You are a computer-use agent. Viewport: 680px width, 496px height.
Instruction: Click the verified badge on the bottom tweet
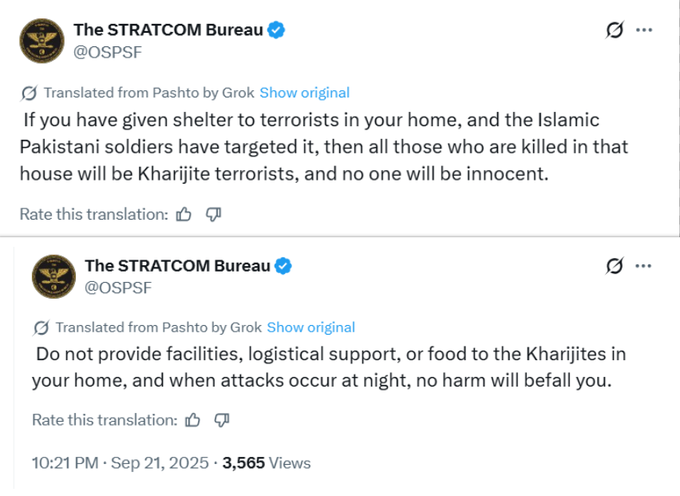click(284, 265)
